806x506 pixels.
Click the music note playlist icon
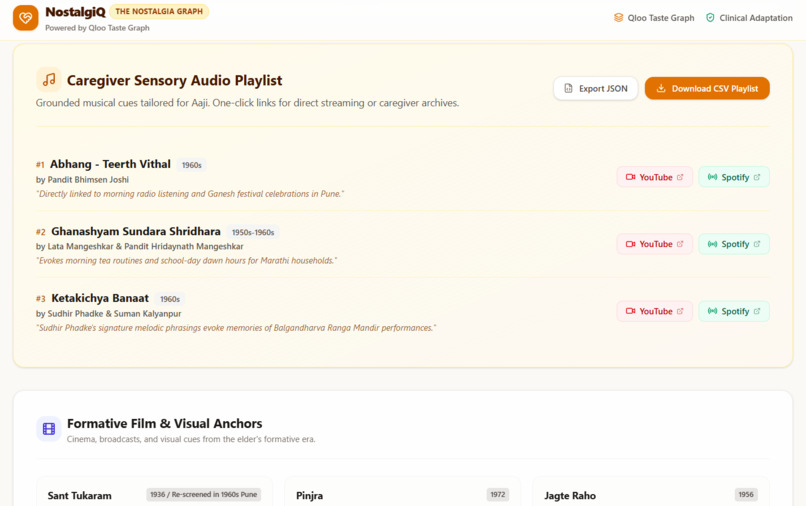click(x=49, y=80)
